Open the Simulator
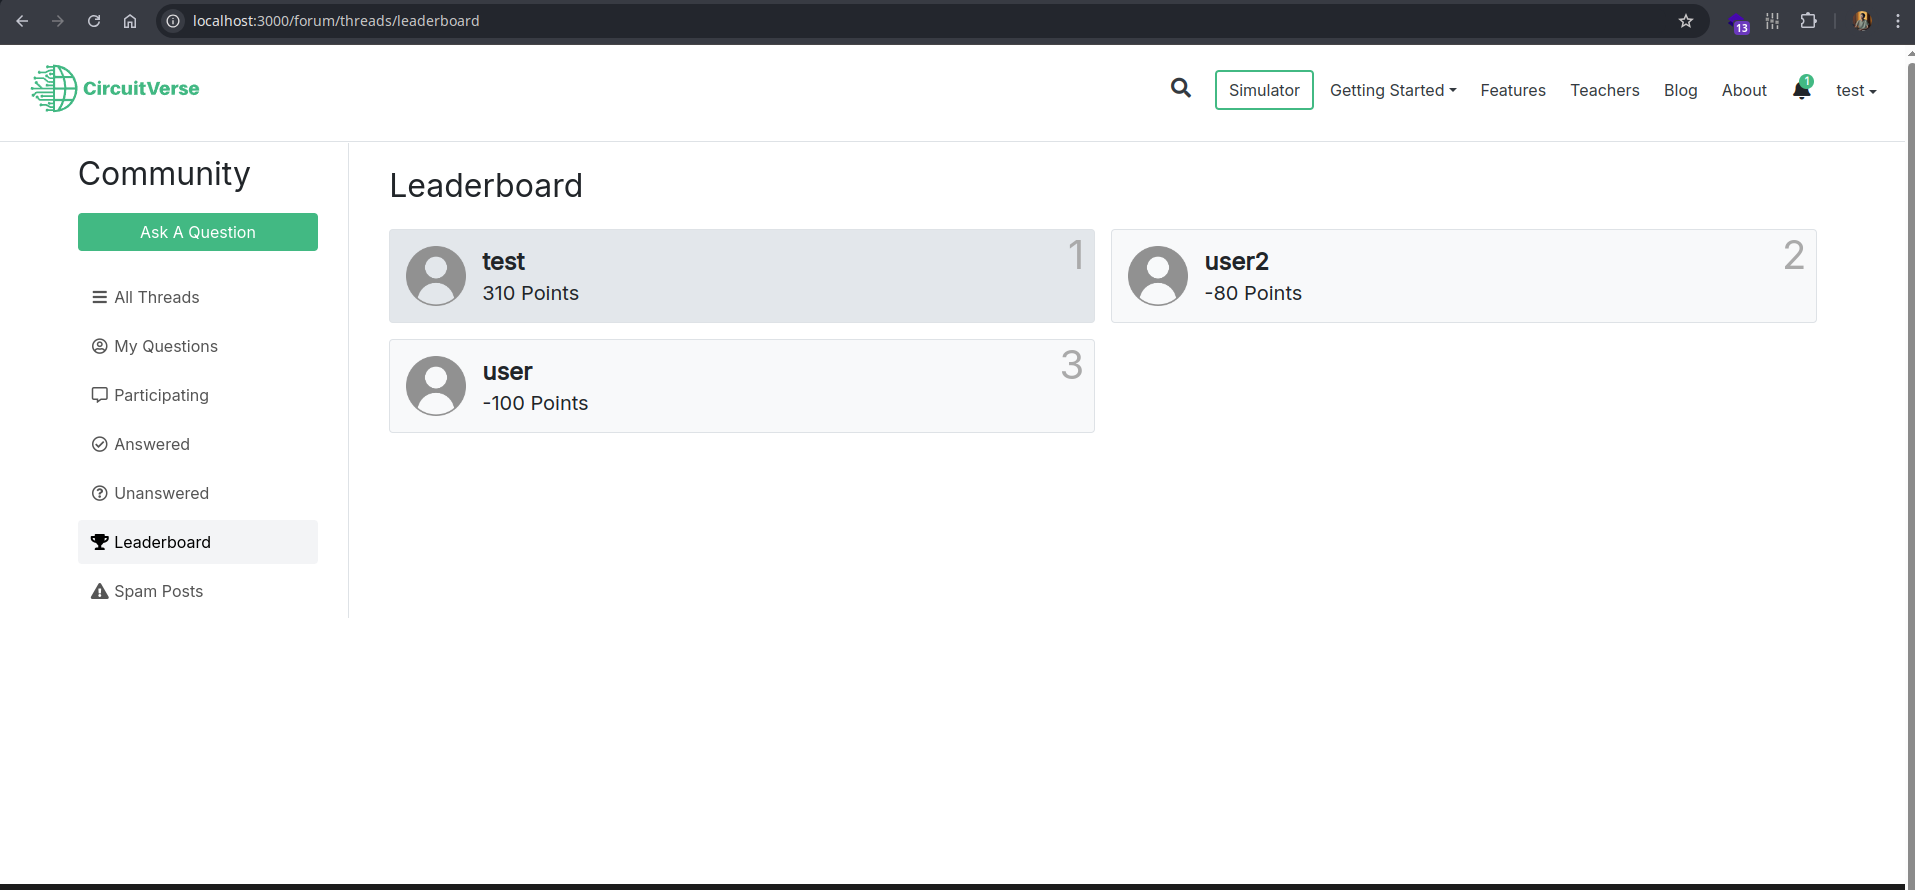 pyautogui.click(x=1264, y=90)
